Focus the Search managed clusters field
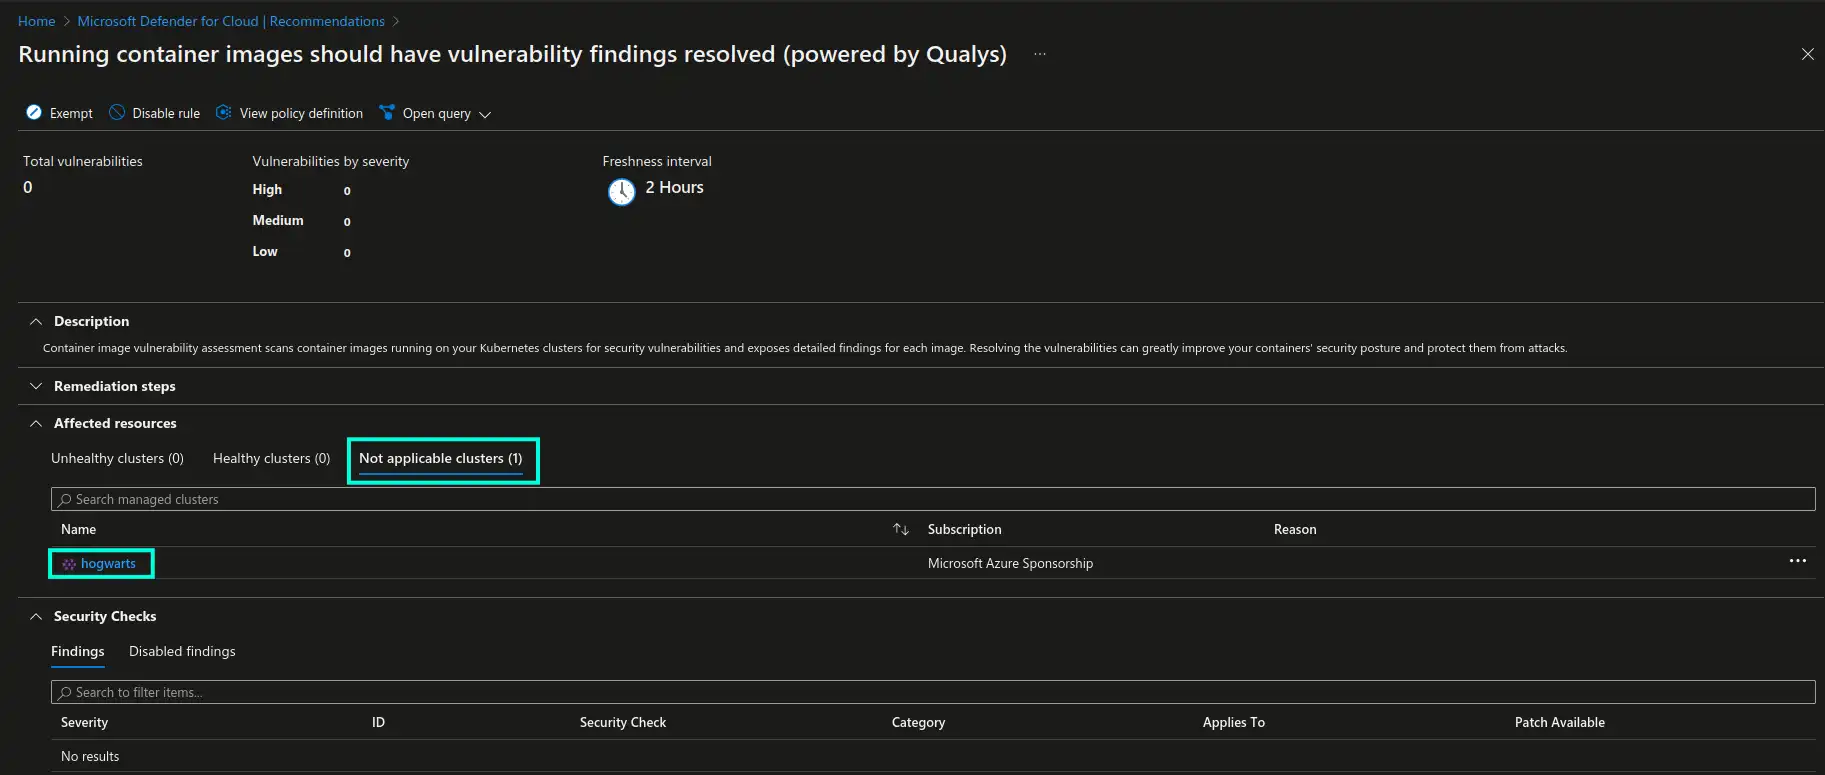The width and height of the screenshot is (1825, 775). coord(933,499)
